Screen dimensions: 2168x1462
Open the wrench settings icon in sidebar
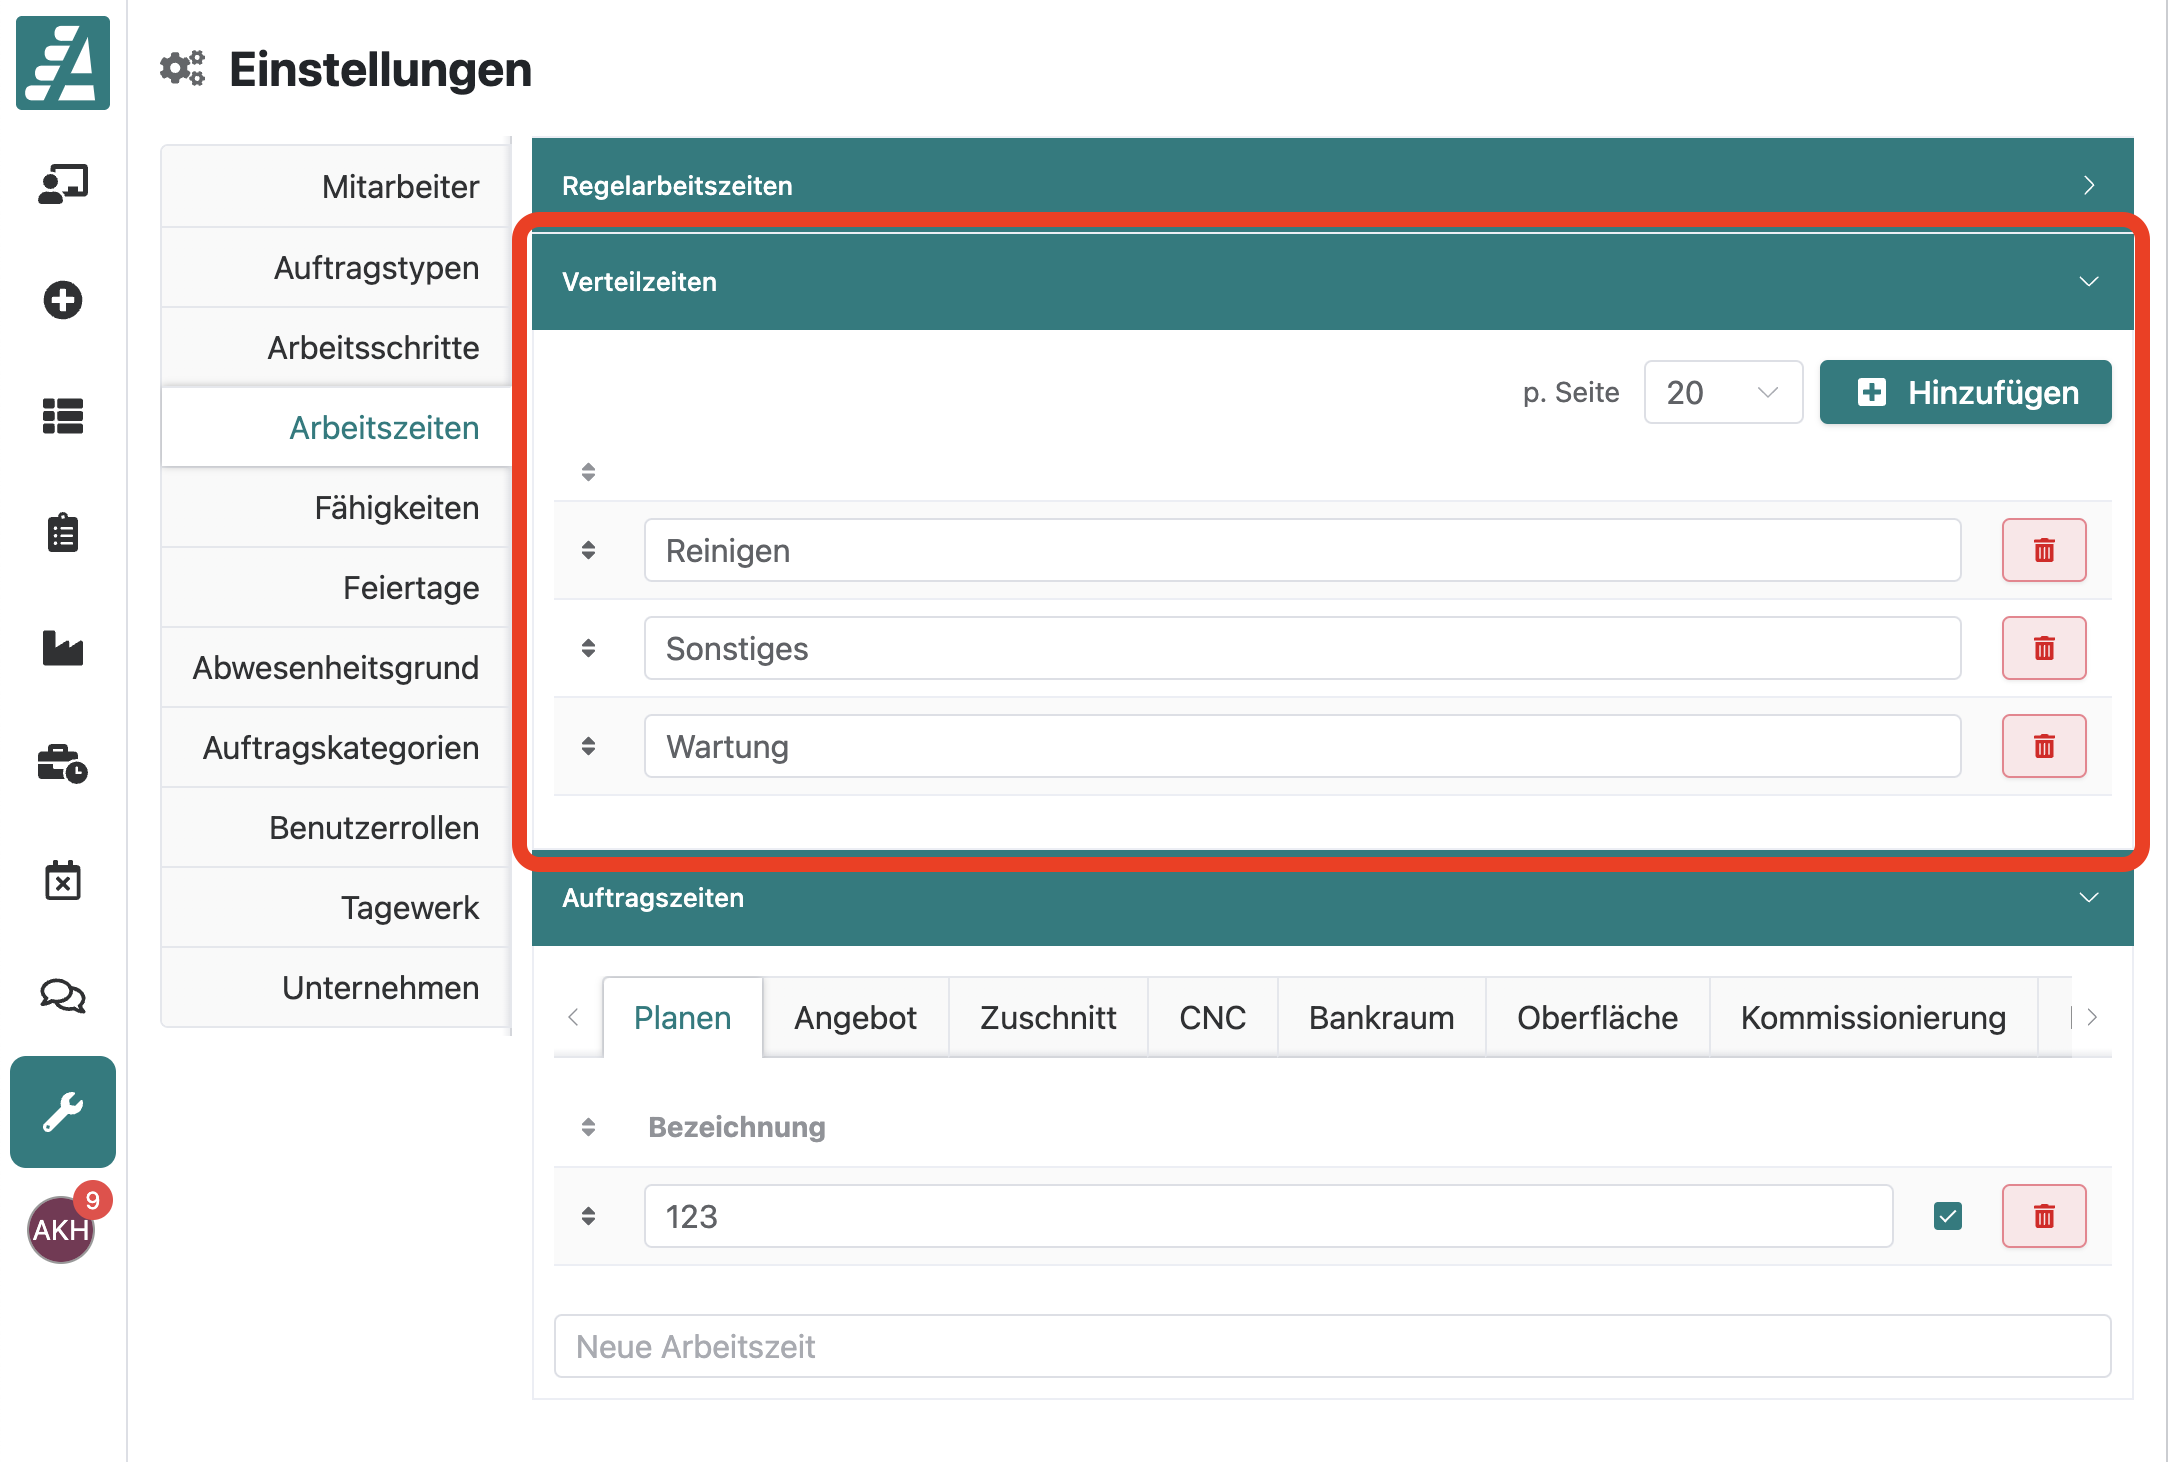point(62,1111)
